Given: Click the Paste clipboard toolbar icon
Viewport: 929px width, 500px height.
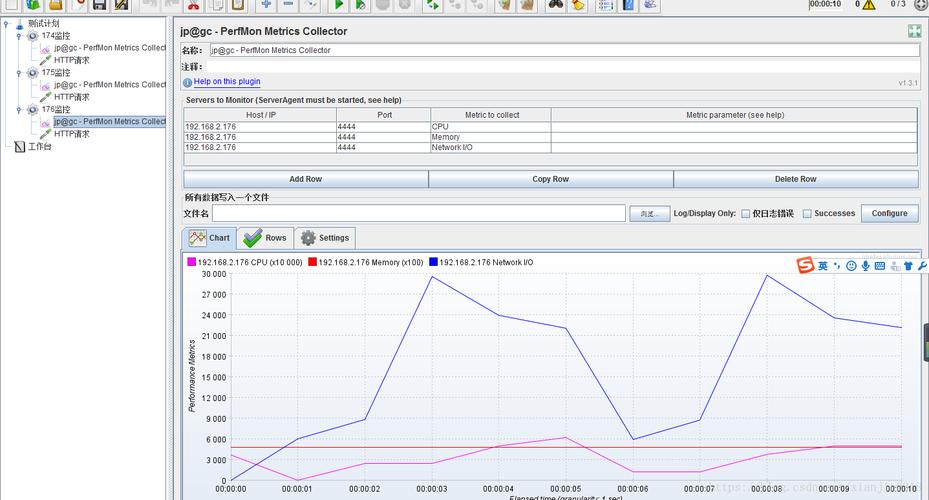Looking at the screenshot, I should 238,5.
